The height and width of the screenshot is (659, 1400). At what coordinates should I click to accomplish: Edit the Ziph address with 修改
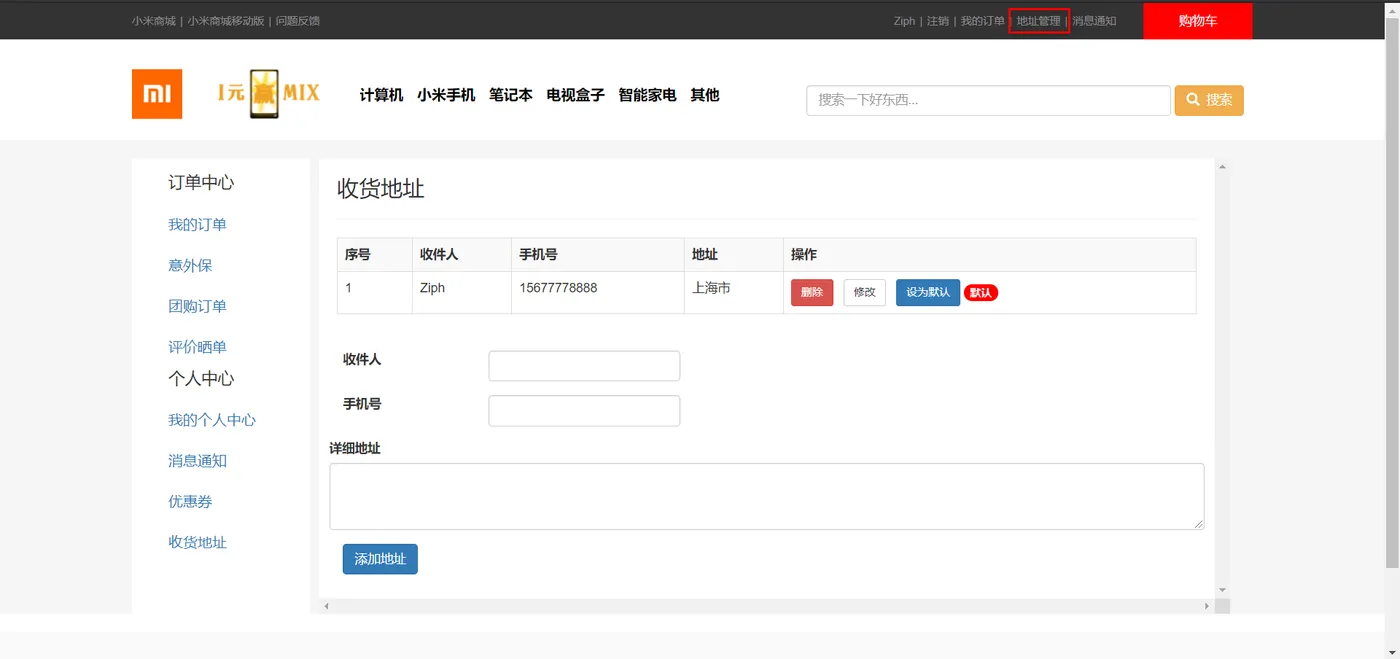click(x=865, y=292)
